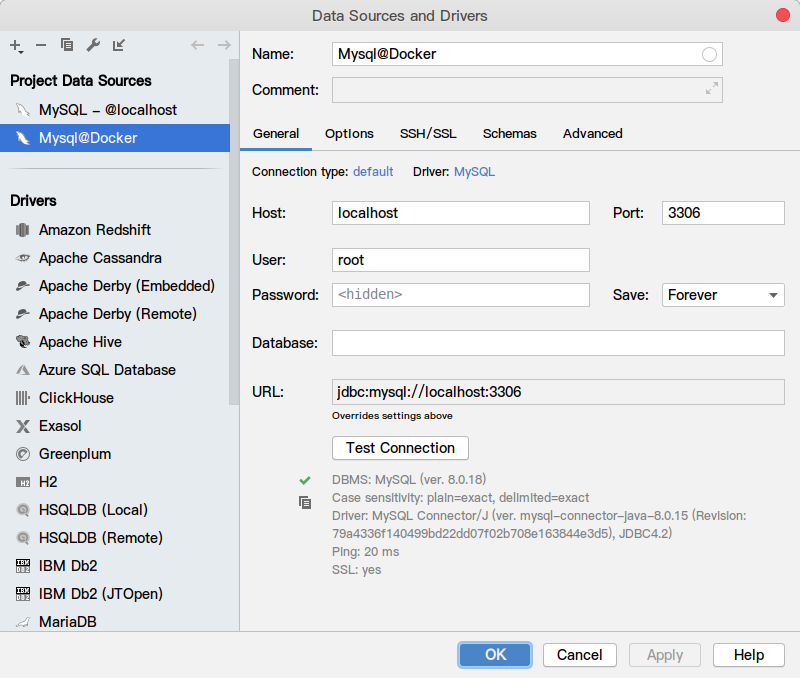Image resolution: width=800 pixels, height=678 pixels.
Task: Close the dialog with red button
Action: coord(783,15)
